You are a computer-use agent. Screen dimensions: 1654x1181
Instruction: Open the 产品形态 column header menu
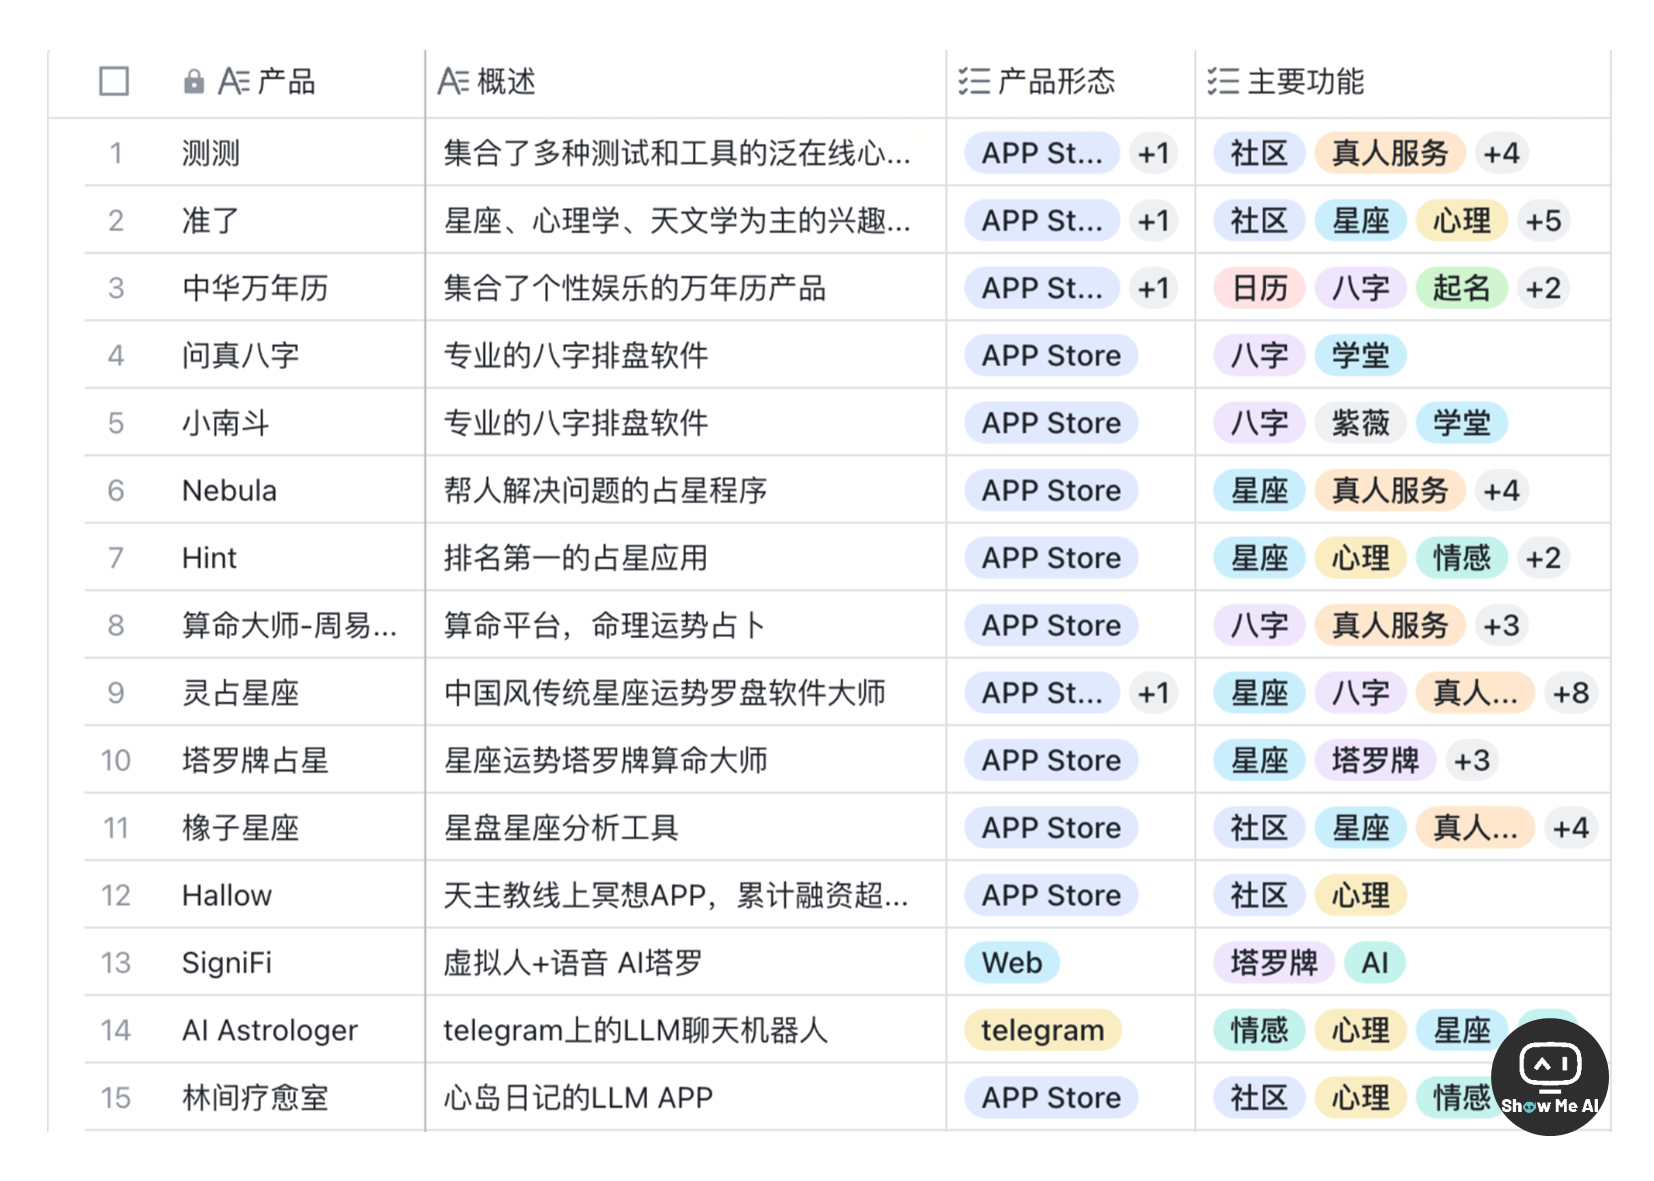tap(1056, 81)
